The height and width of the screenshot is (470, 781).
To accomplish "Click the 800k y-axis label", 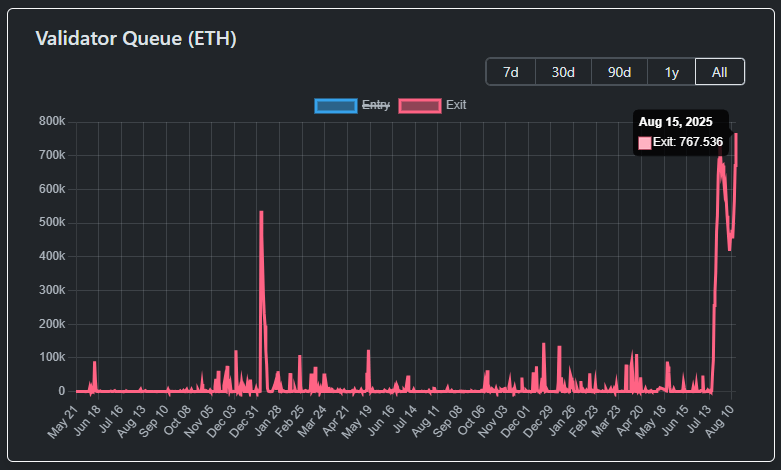I will point(52,121).
